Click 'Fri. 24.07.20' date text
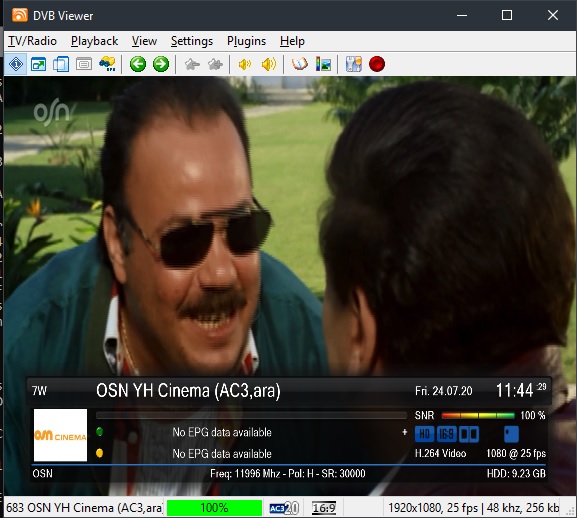This screenshot has width=577, height=518. [443, 391]
